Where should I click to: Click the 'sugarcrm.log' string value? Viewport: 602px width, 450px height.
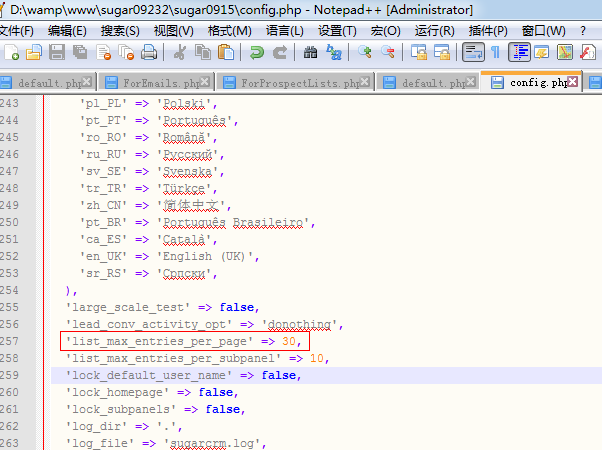[x=212, y=443]
